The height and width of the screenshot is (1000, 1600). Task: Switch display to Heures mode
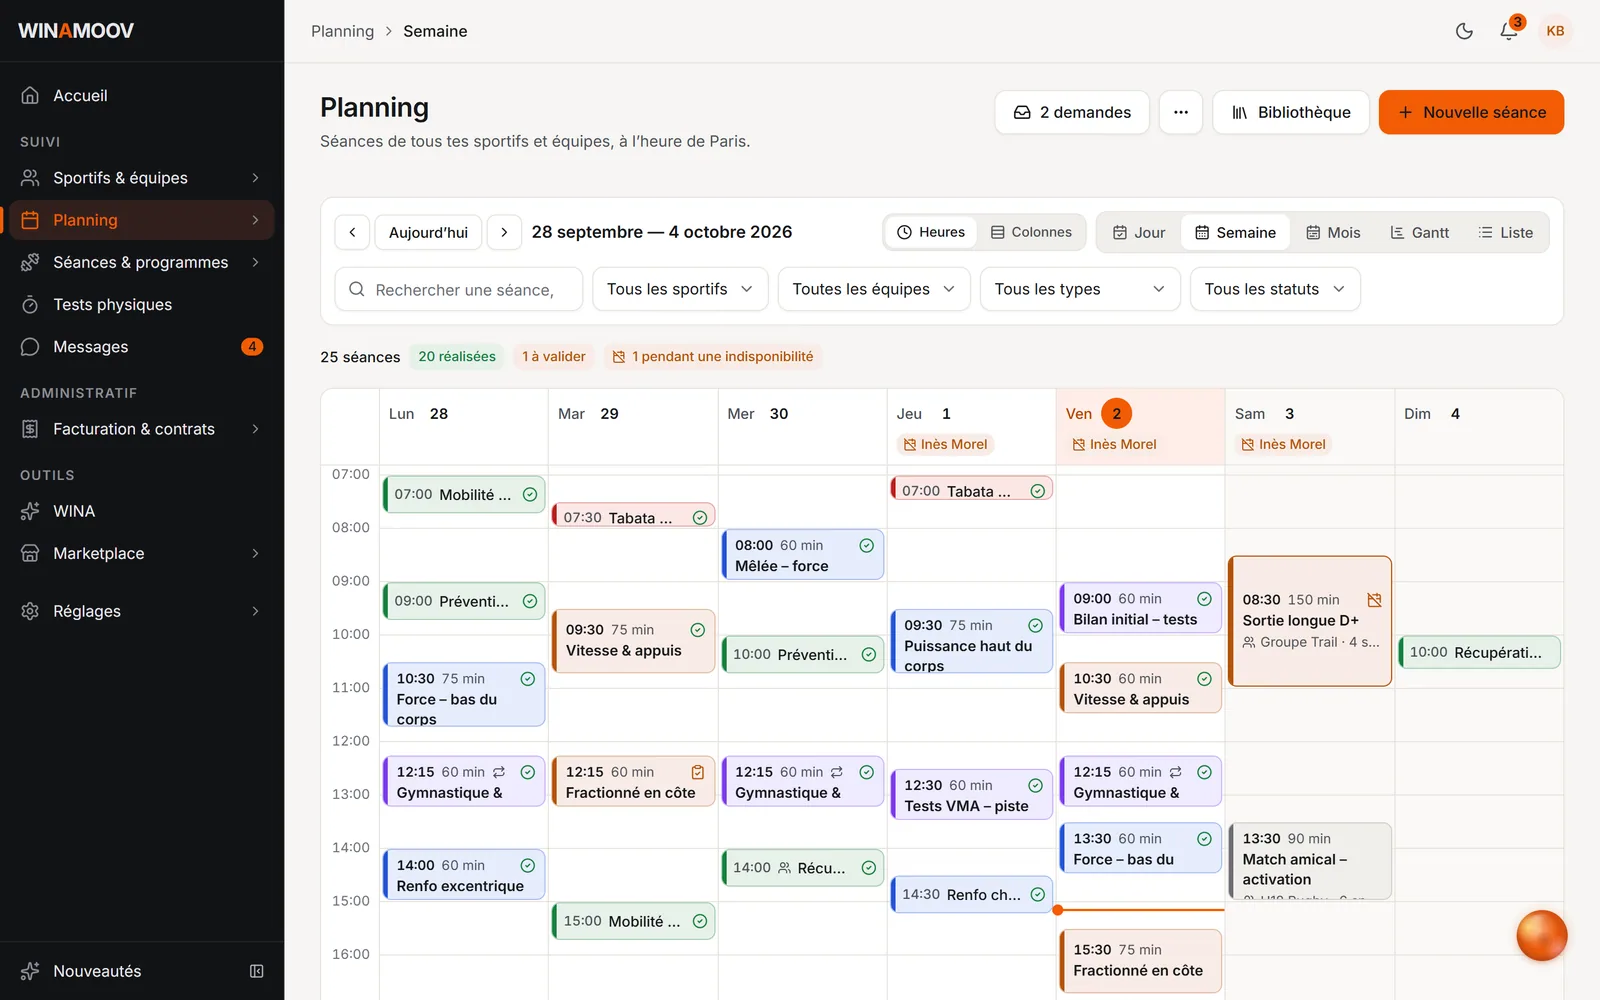931,232
